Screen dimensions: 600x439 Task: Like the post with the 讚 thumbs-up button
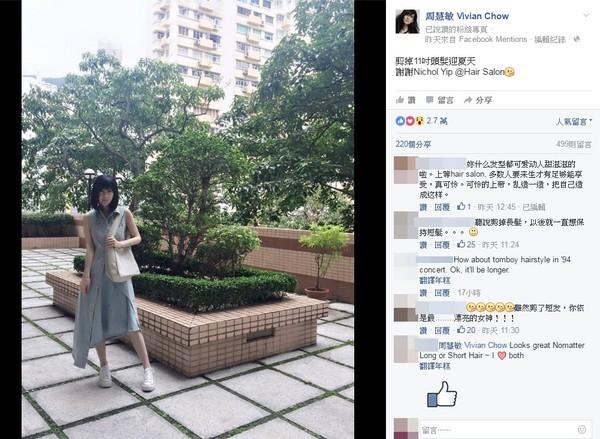[x=406, y=100]
